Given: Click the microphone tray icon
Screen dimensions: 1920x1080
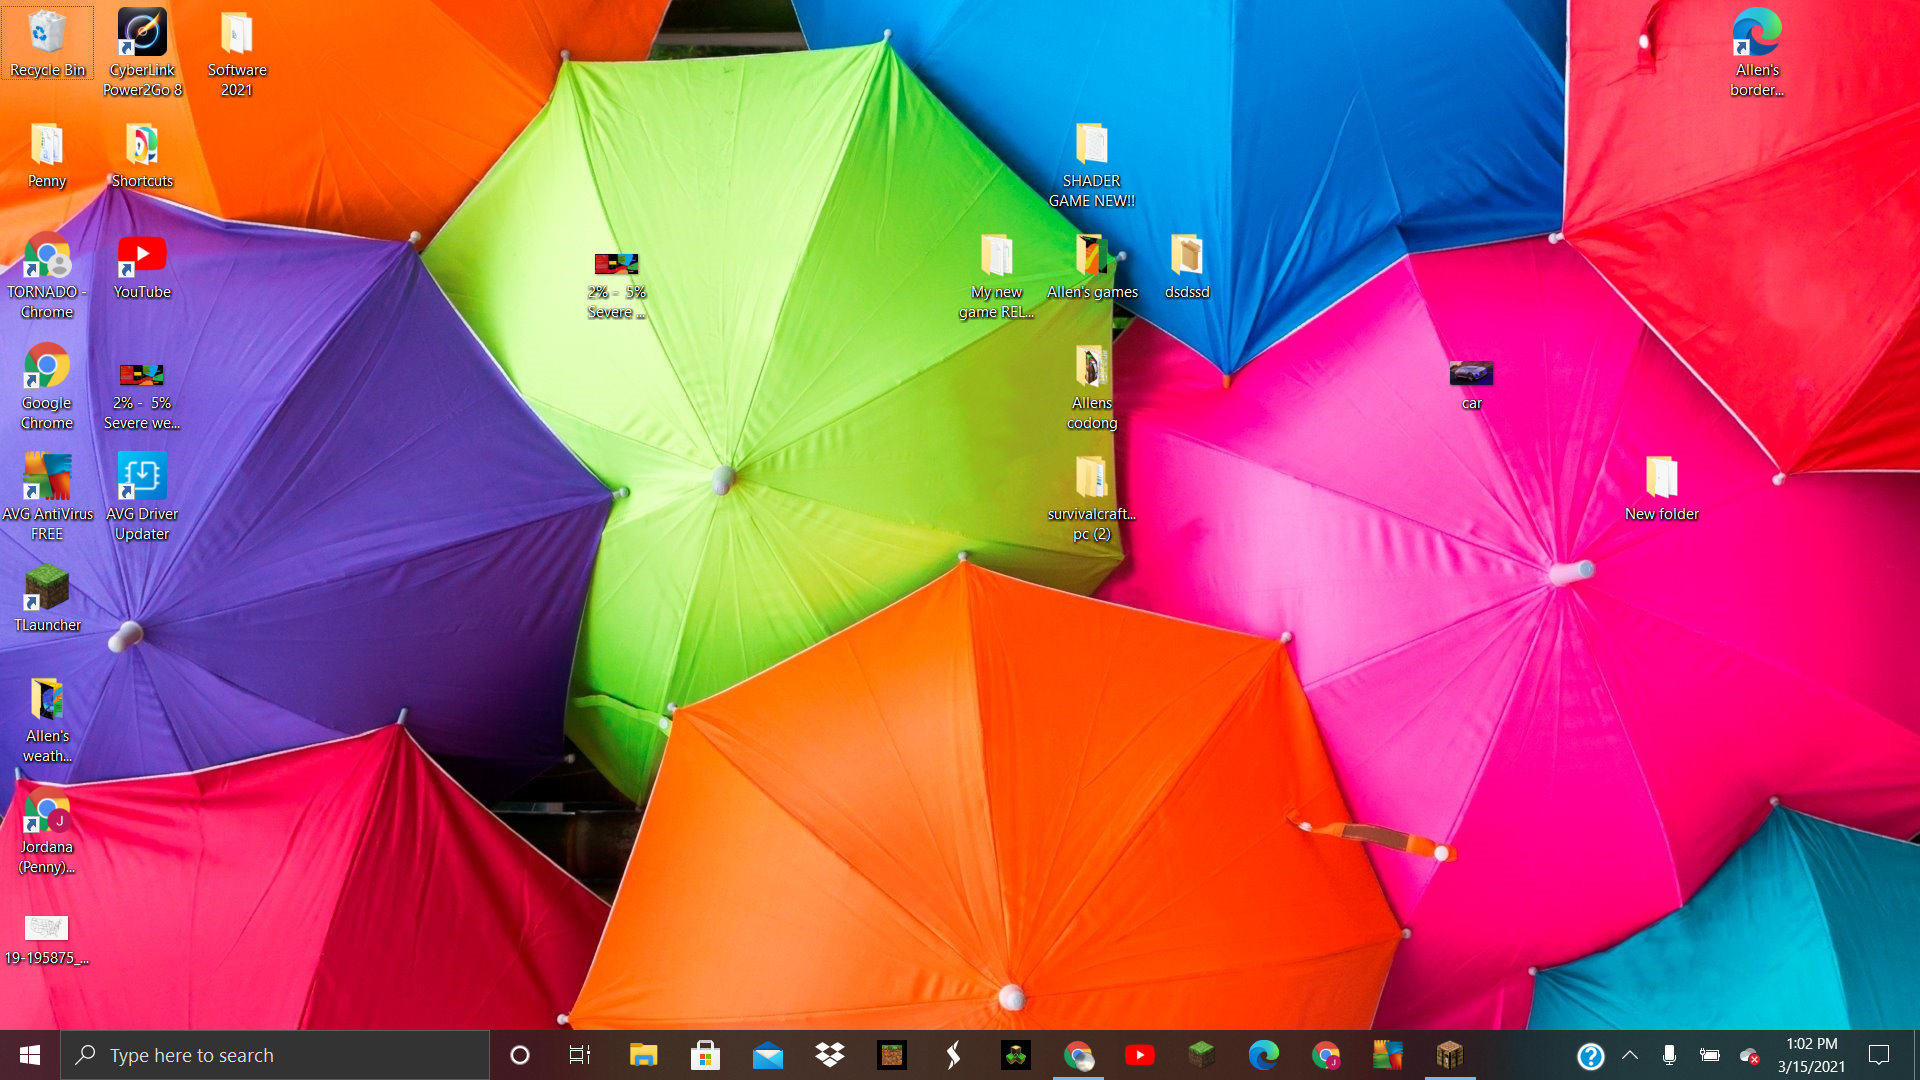Looking at the screenshot, I should click(x=1669, y=1055).
